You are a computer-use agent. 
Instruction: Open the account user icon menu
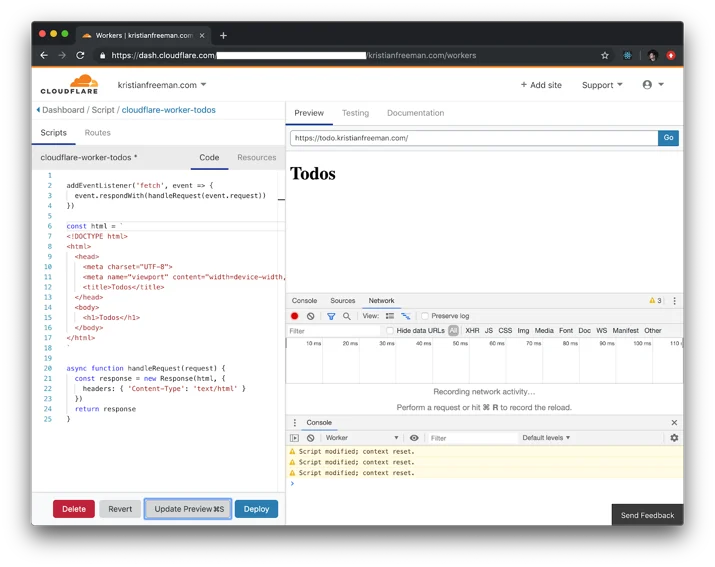click(653, 85)
